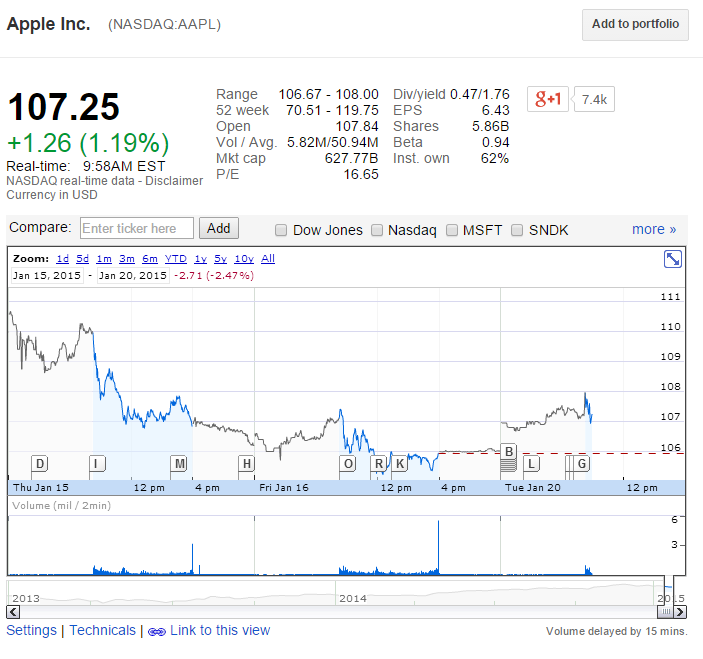Click Add to portfolio button
Screen dimensions: 703x659
pos(635,24)
